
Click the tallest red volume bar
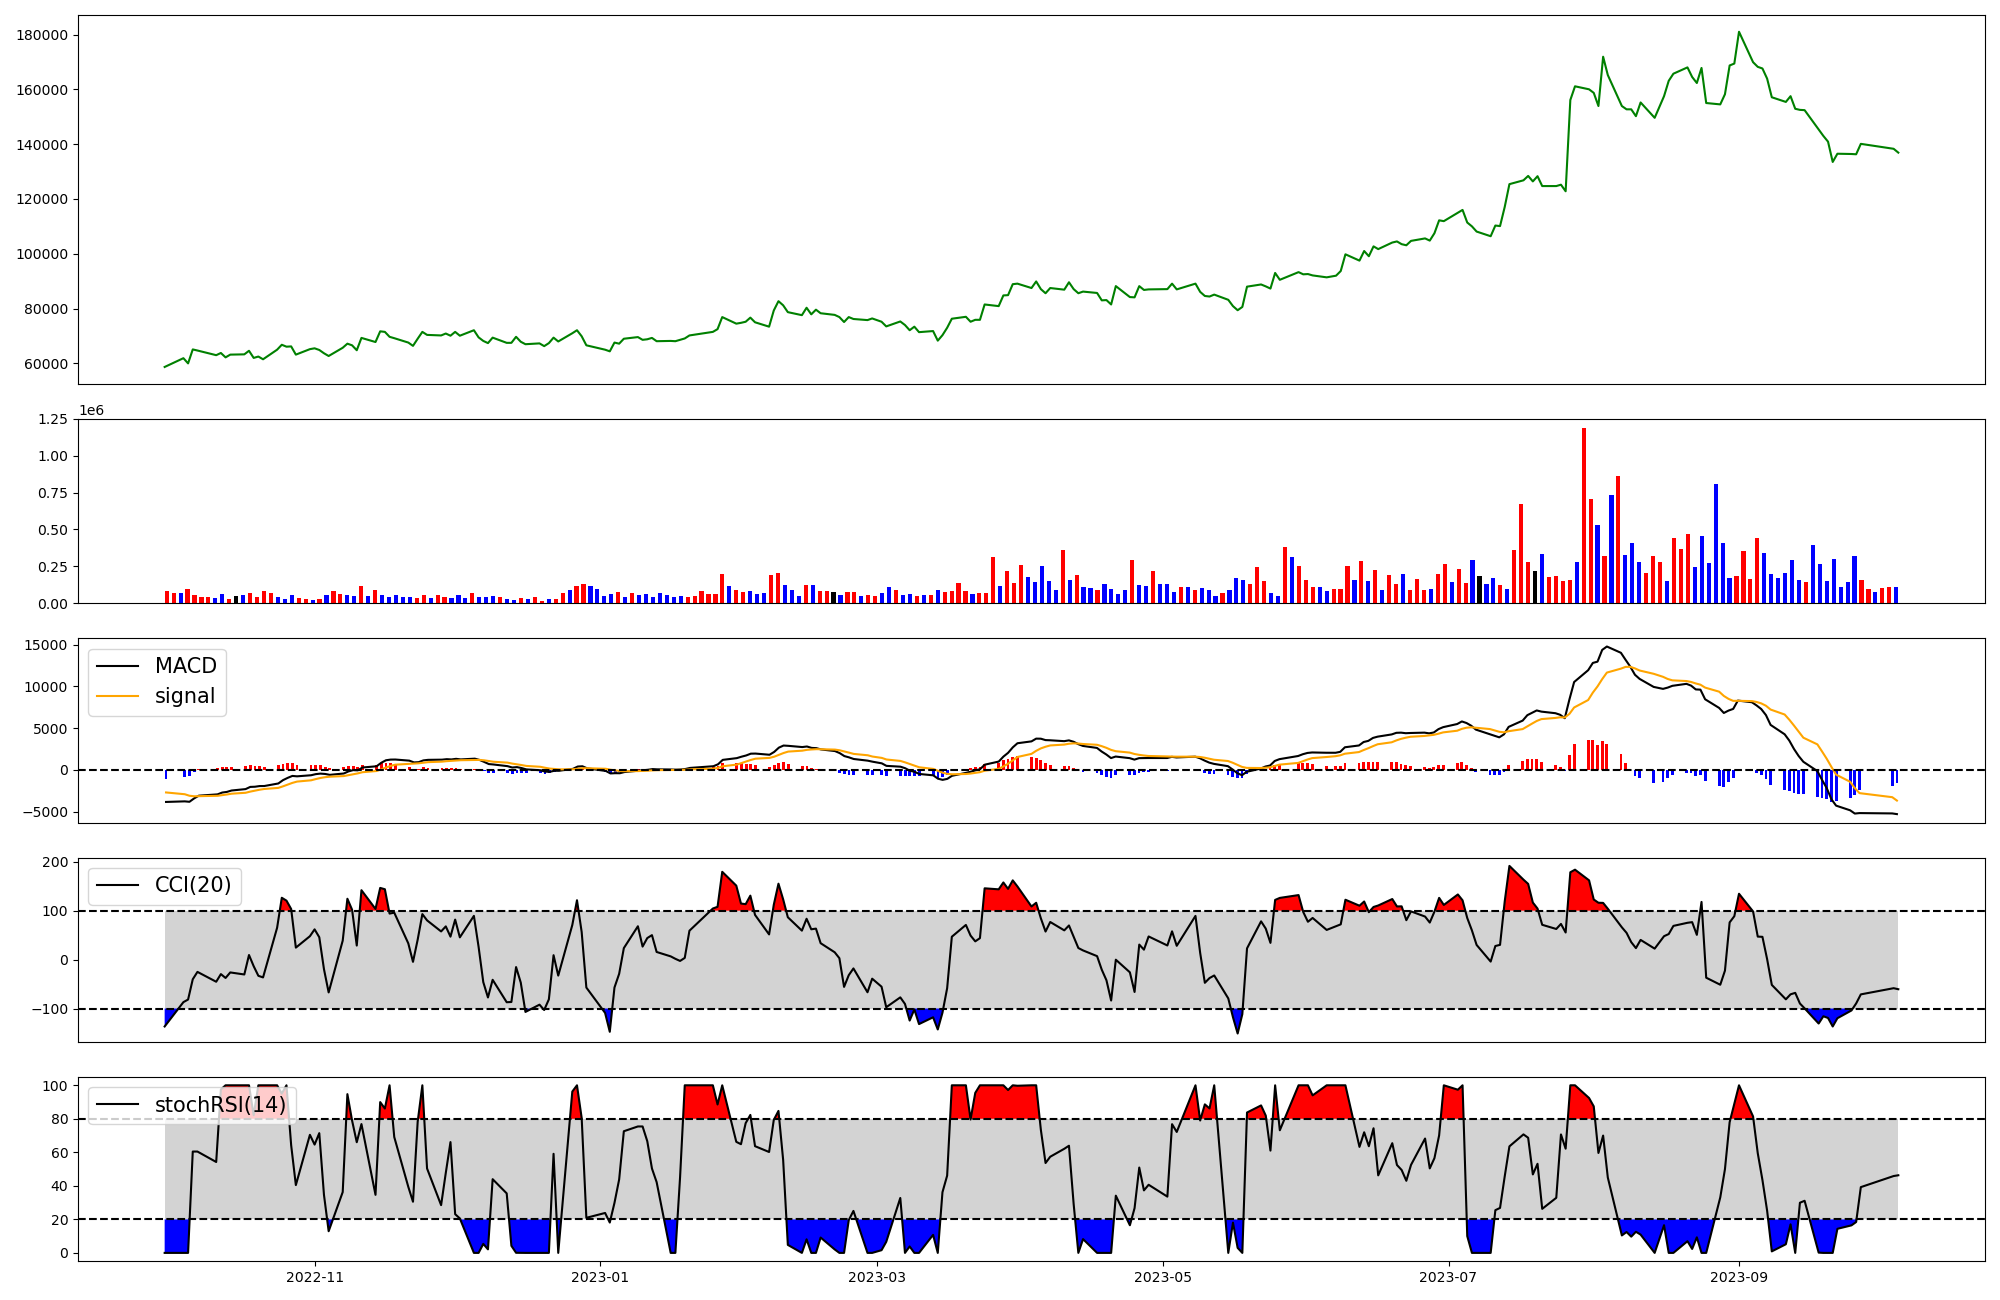(1584, 515)
